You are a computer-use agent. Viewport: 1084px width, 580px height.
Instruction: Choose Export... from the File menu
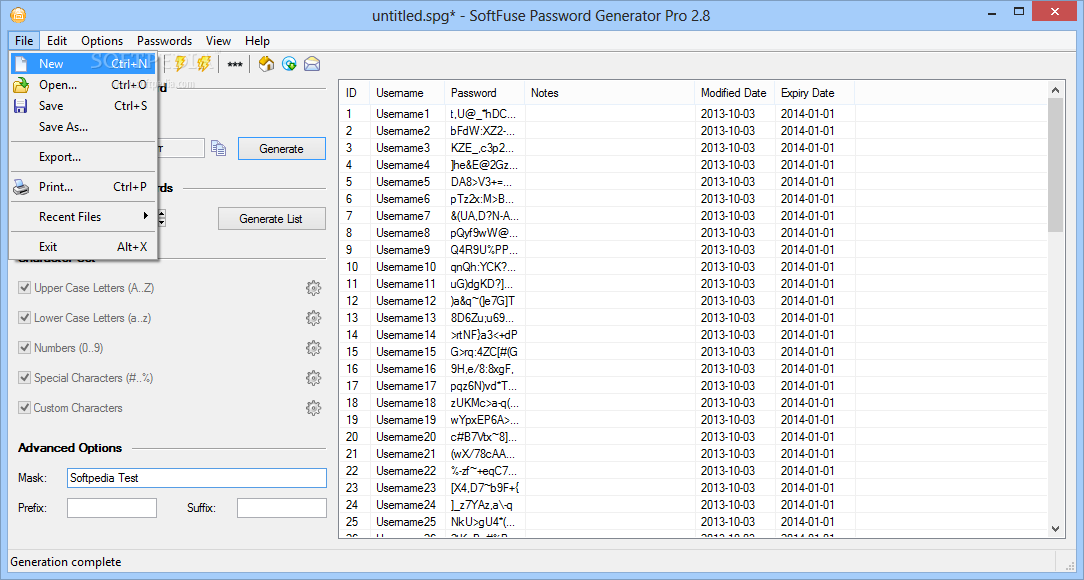click(x=83, y=157)
